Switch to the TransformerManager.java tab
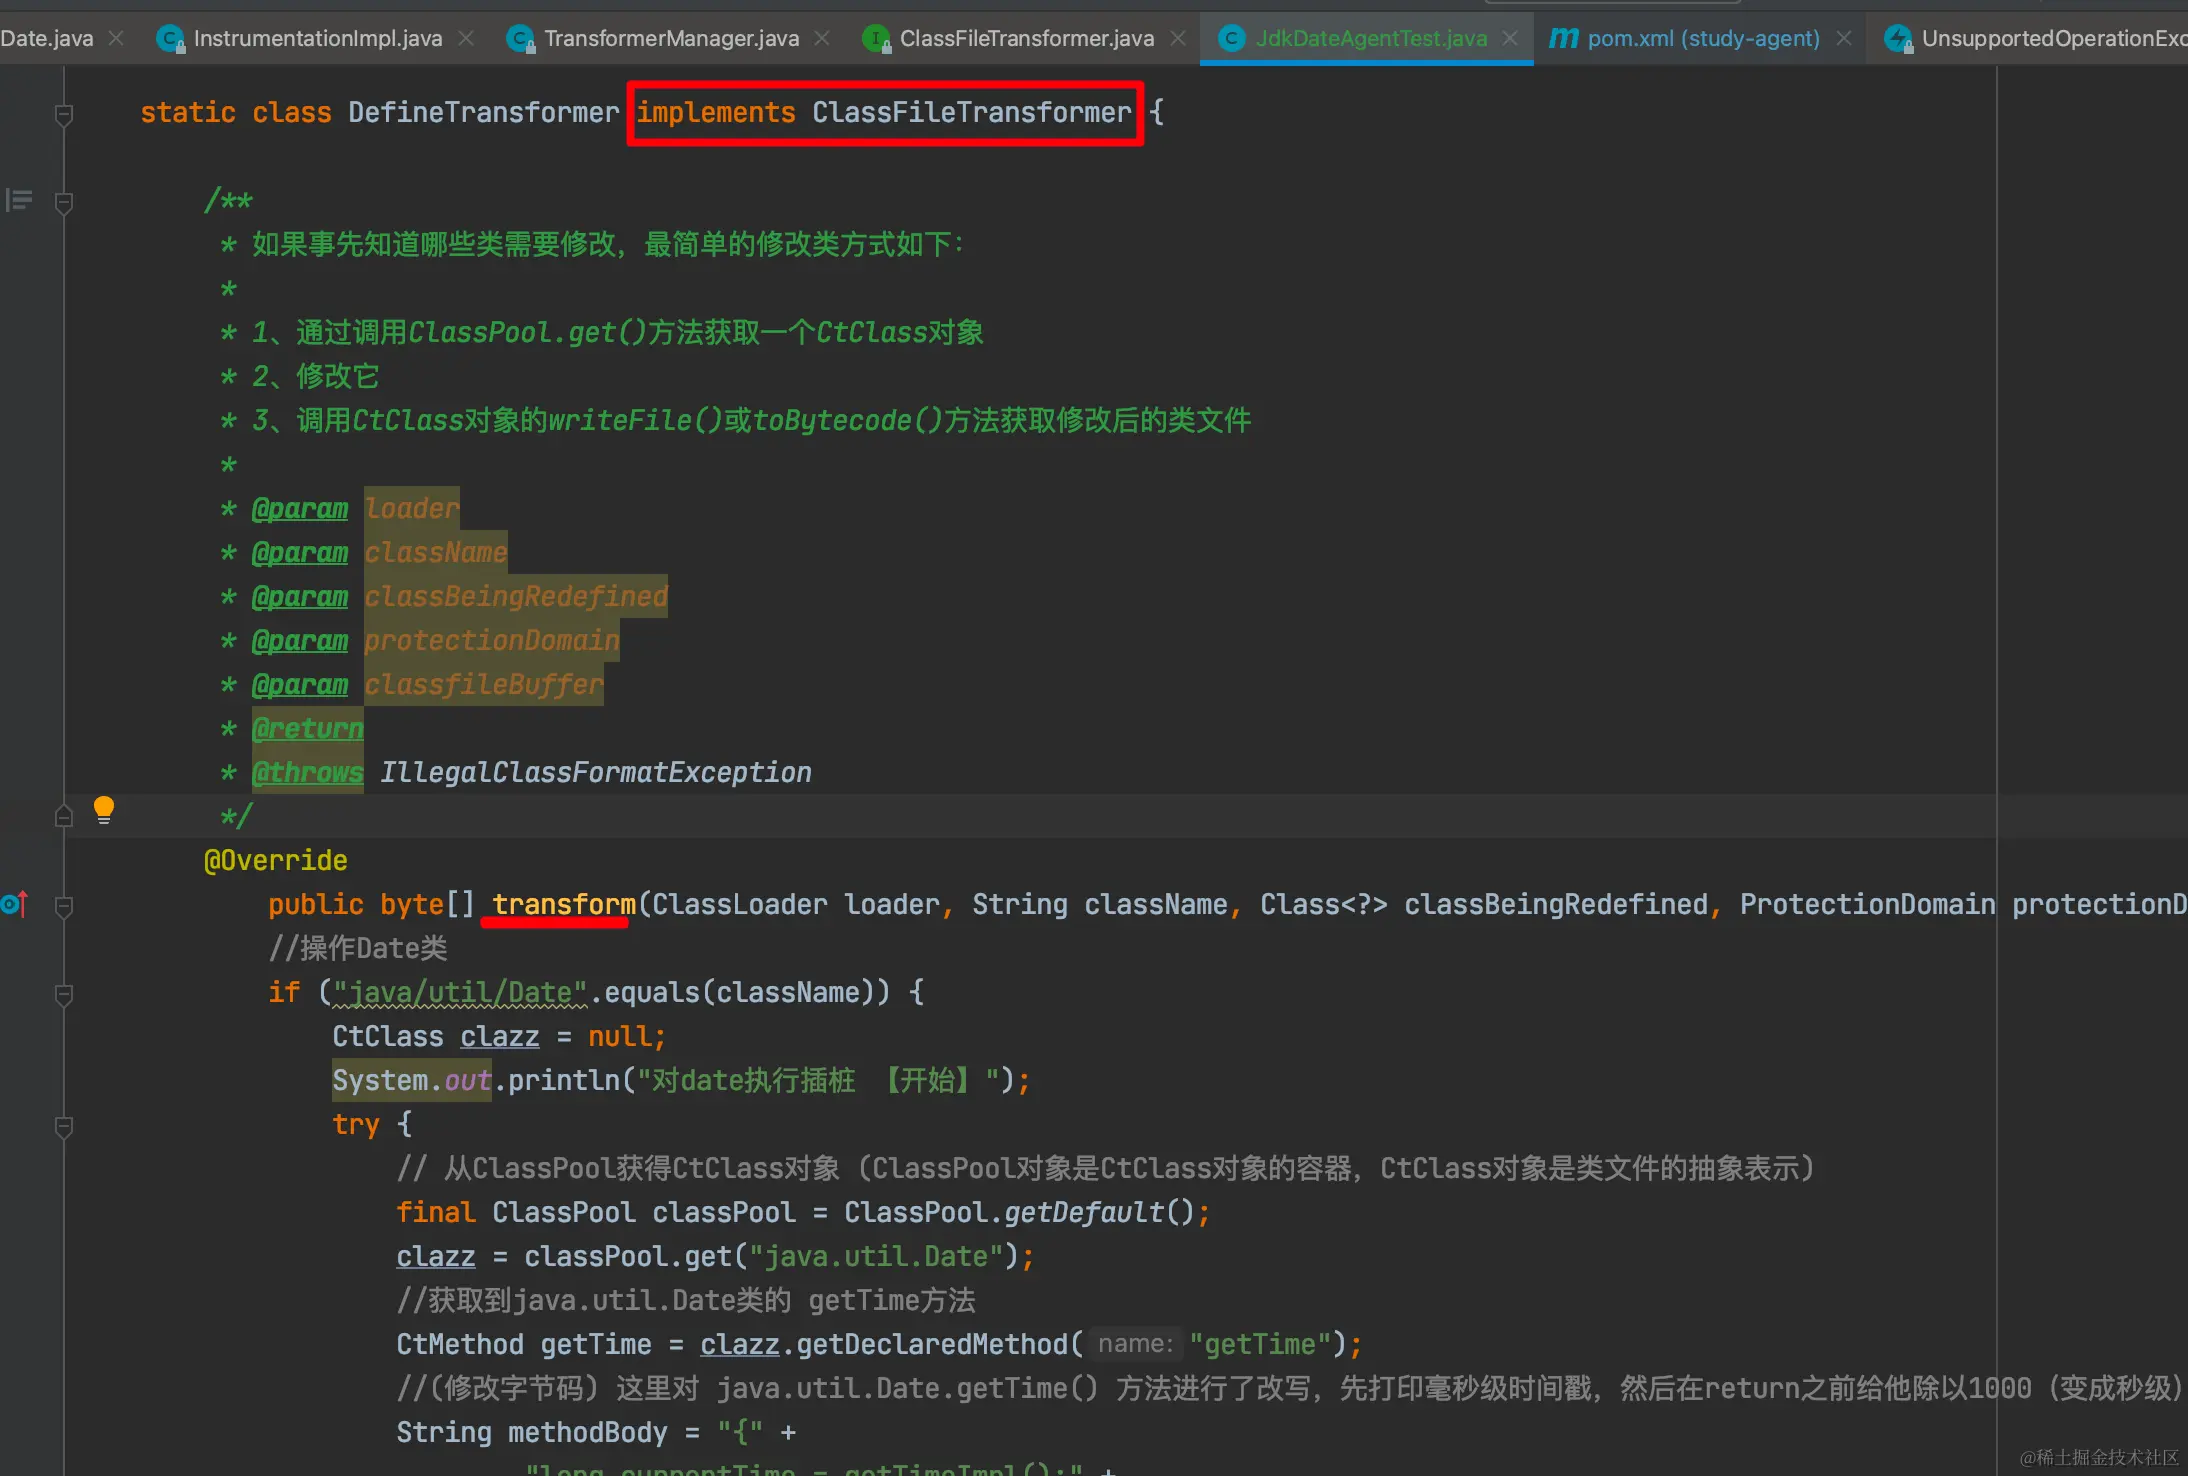This screenshot has width=2188, height=1476. [x=671, y=39]
